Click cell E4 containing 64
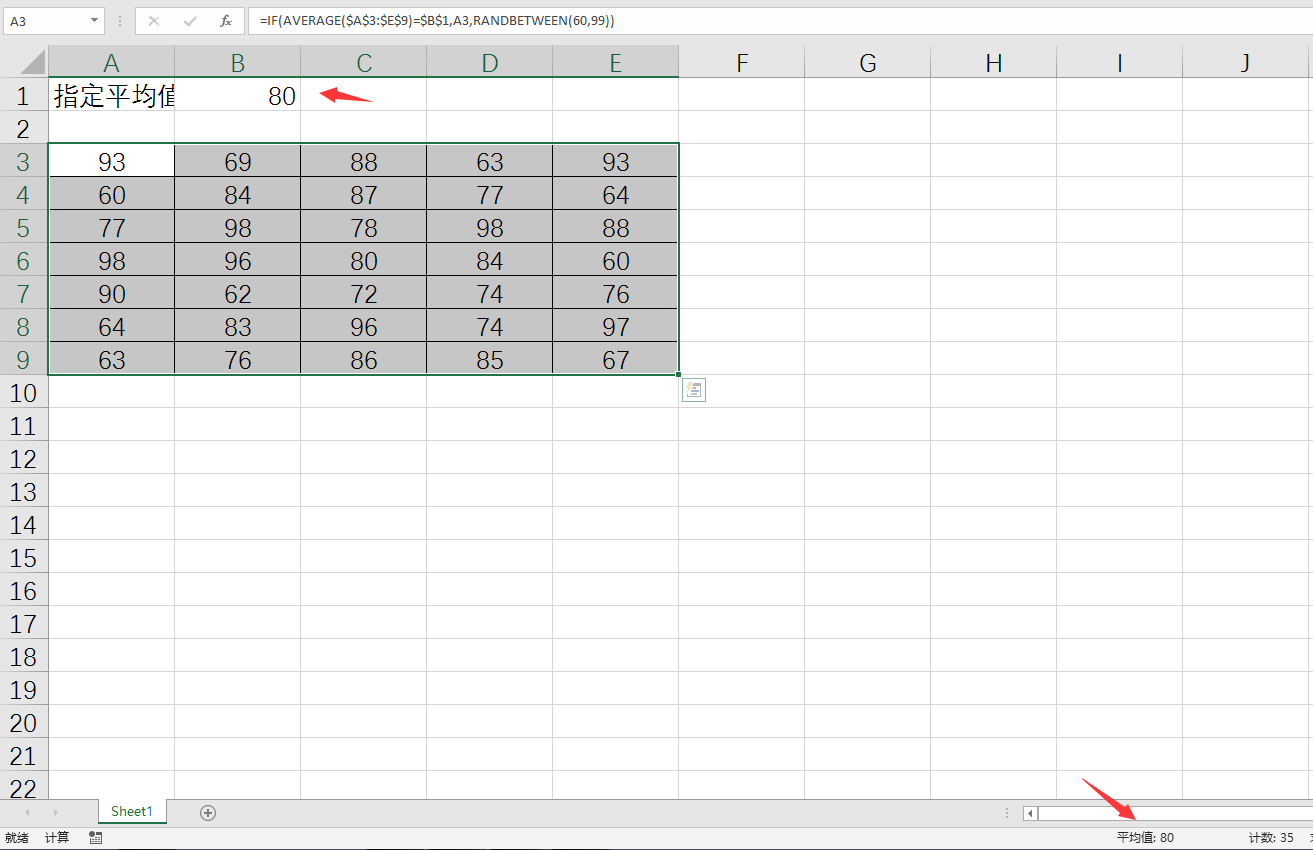The image size is (1313, 850). (615, 194)
